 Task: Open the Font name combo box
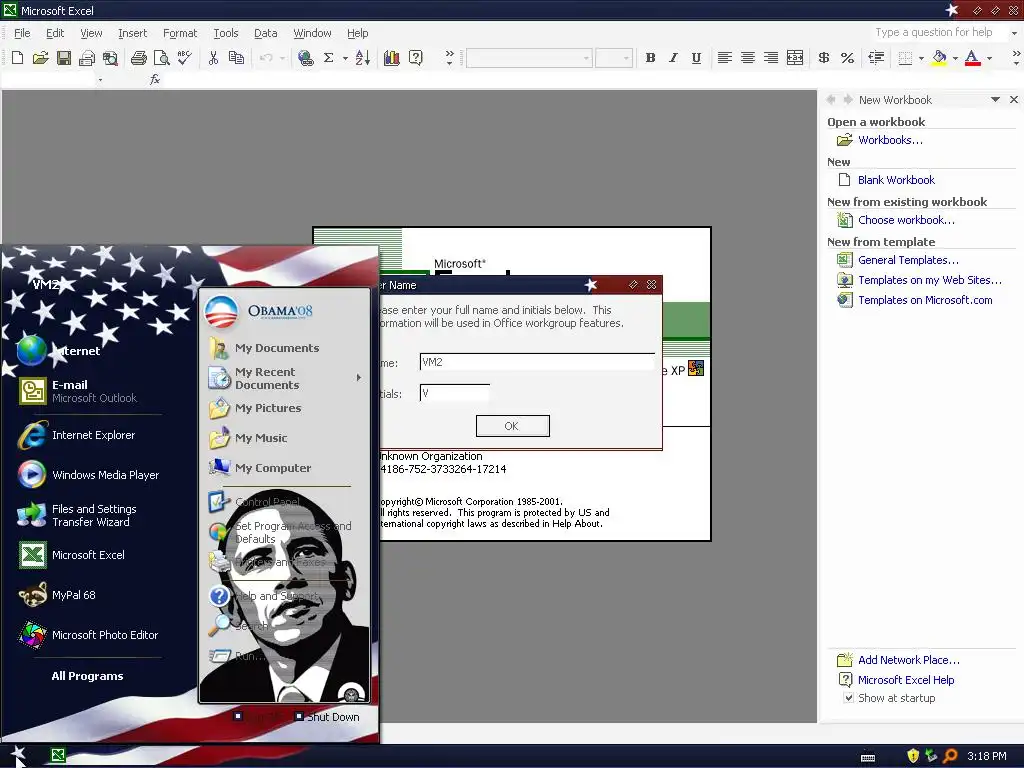(x=529, y=58)
